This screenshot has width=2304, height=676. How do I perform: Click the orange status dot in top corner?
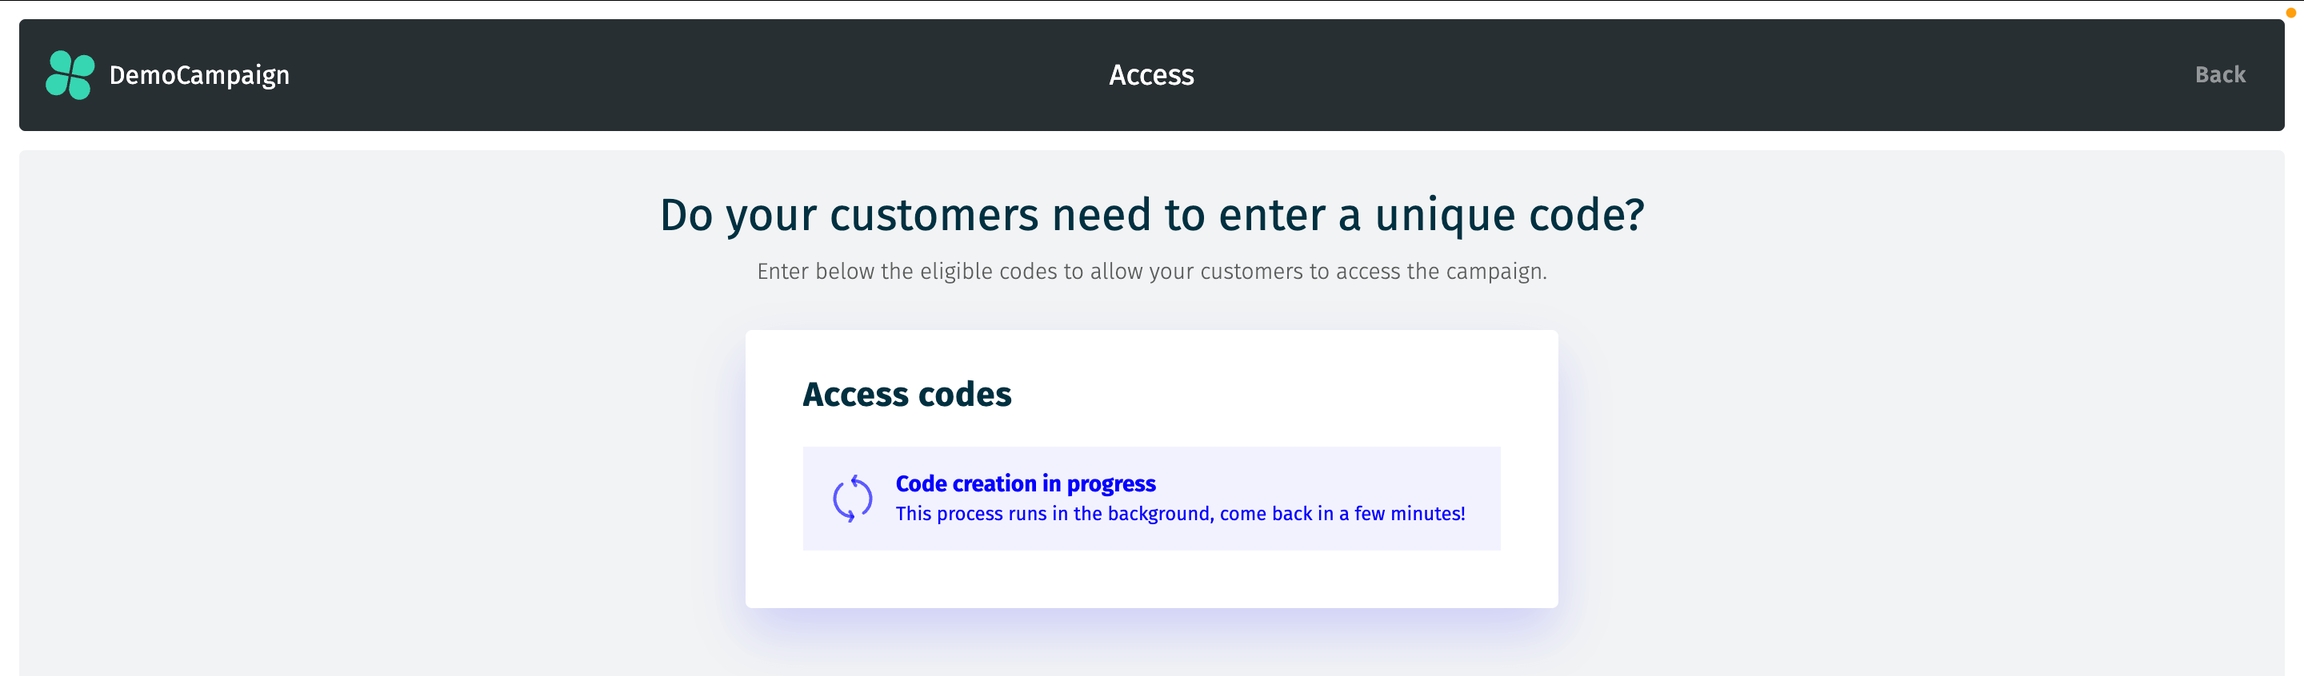[2290, 13]
